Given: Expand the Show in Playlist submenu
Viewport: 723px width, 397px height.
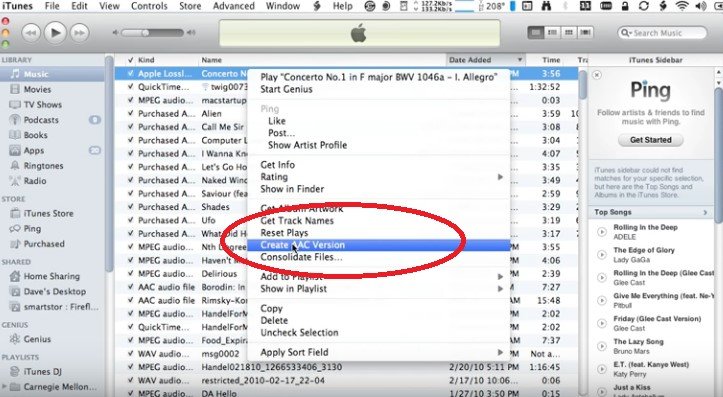Looking at the screenshot, I should click(x=500, y=289).
